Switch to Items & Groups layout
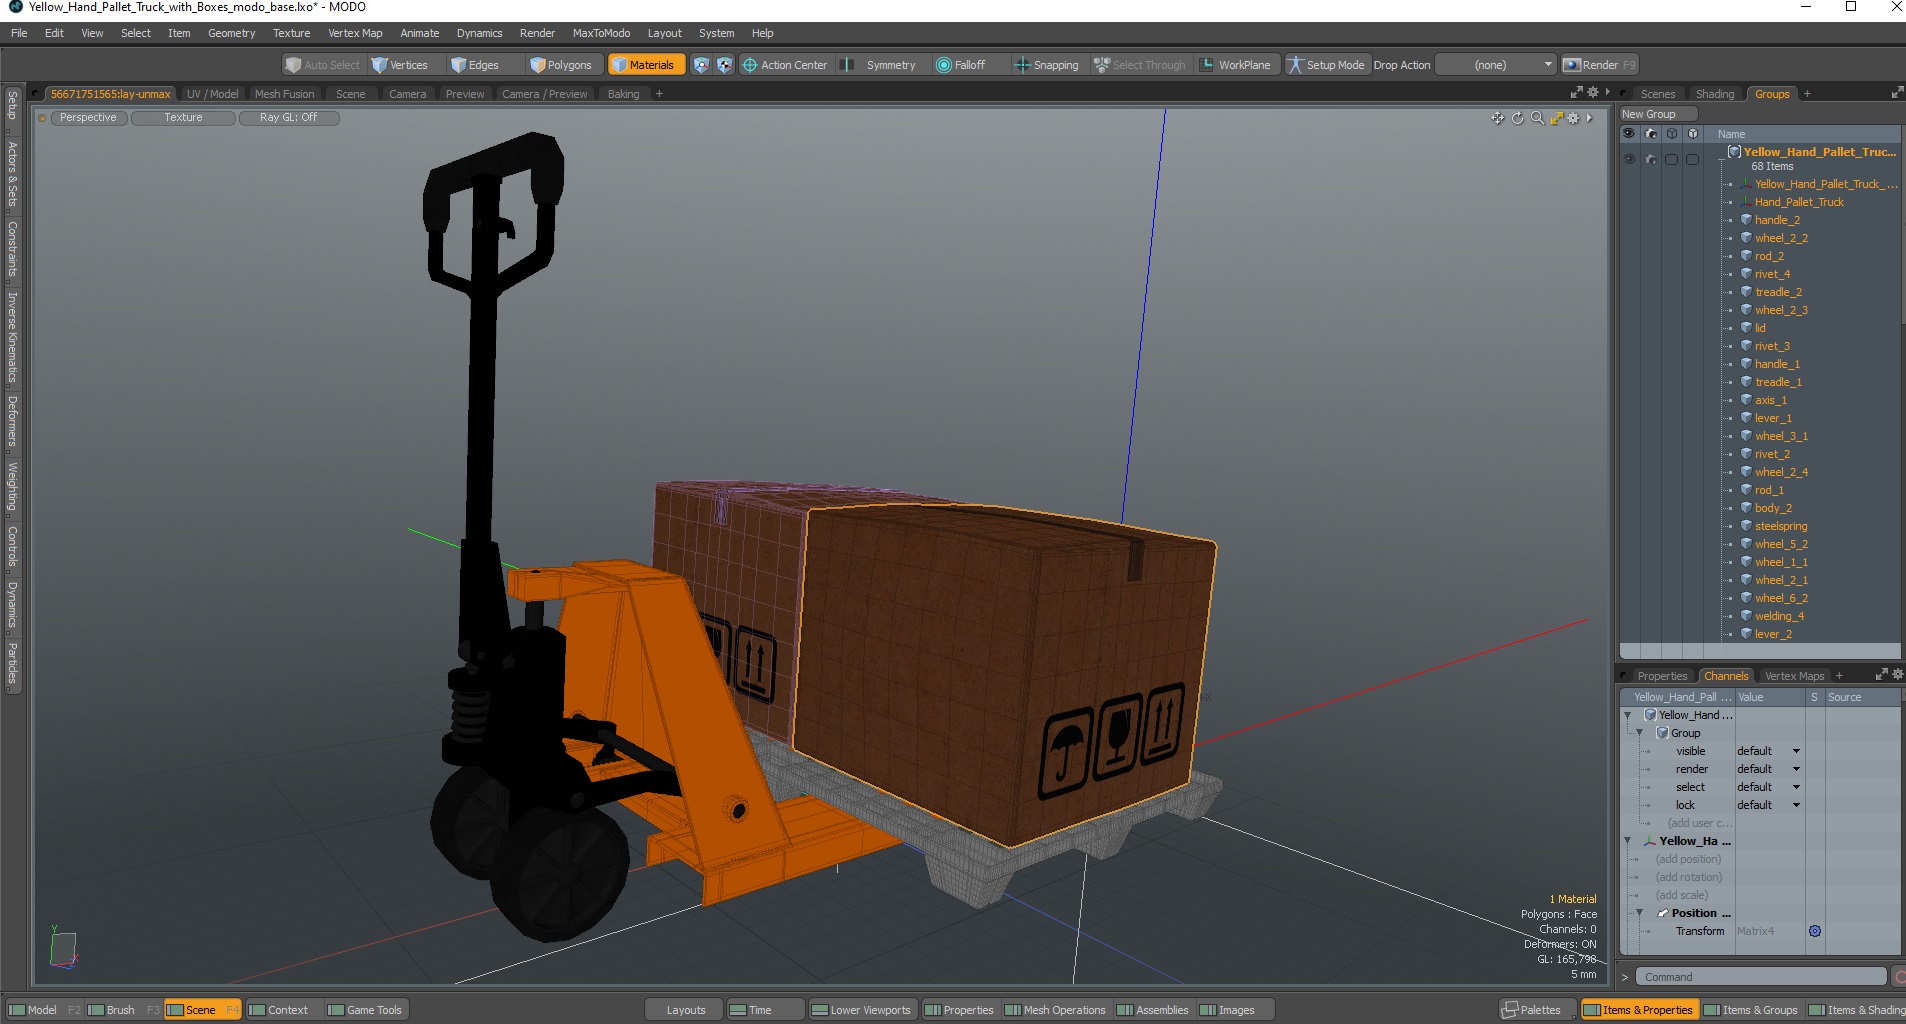The width and height of the screenshot is (1906, 1024). 1750,1010
